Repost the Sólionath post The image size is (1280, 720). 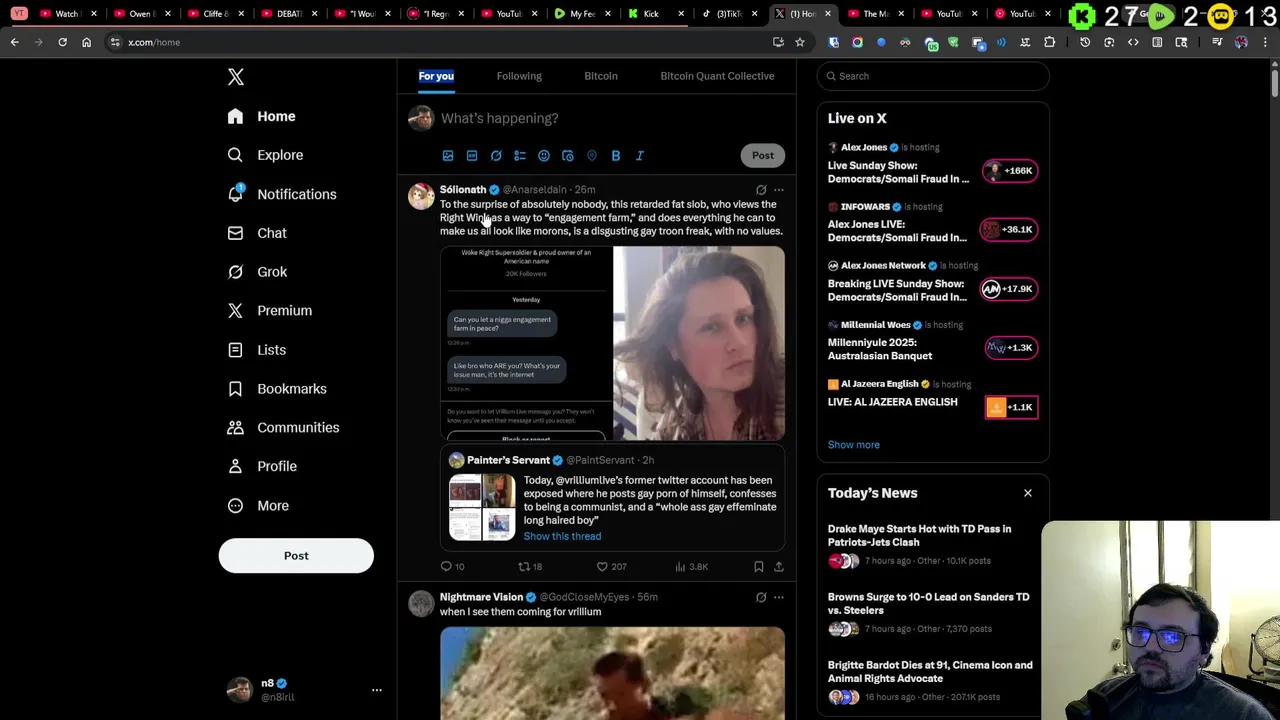click(530, 567)
